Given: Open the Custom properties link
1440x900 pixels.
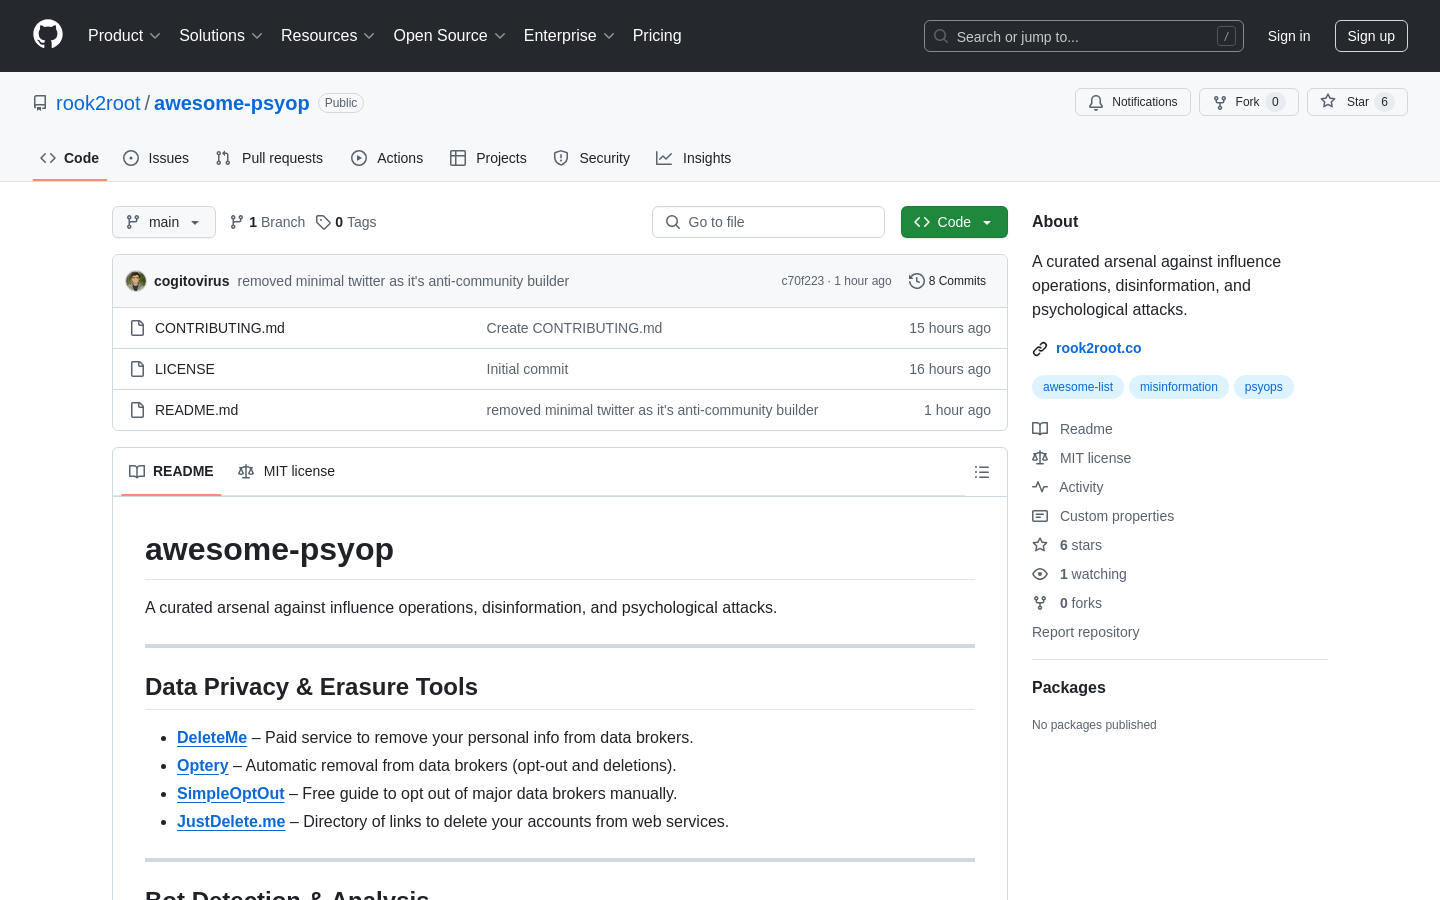Looking at the screenshot, I should point(1103,516).
